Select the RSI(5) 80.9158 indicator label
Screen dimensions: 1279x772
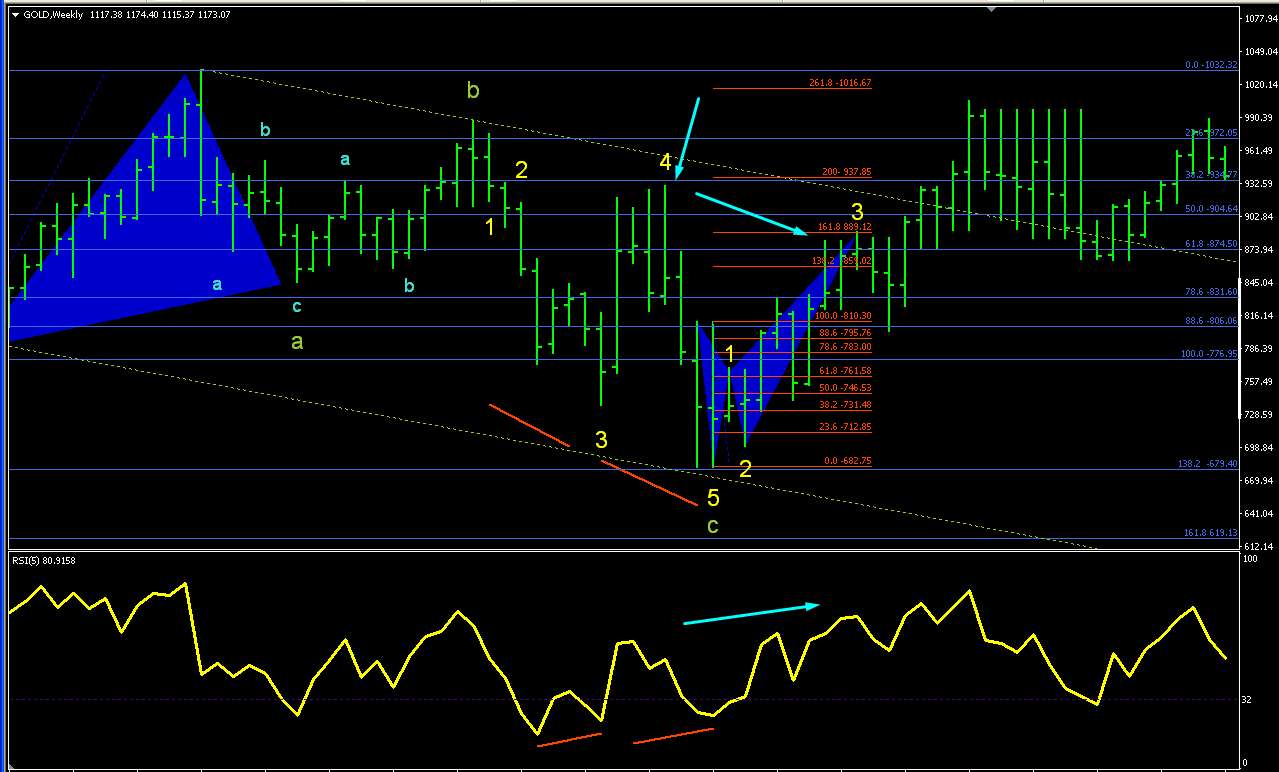[x=44, y=560]
